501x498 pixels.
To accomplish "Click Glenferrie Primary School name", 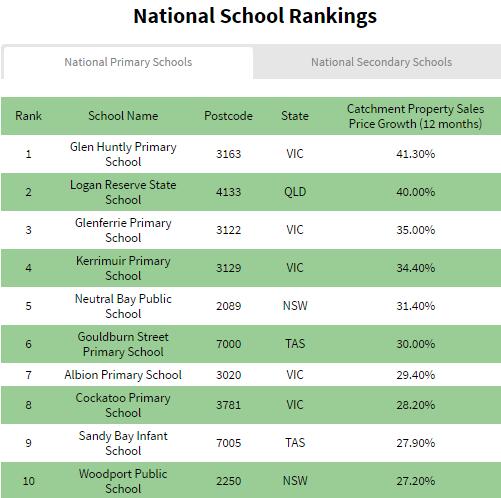I will [x=123, y=230].
